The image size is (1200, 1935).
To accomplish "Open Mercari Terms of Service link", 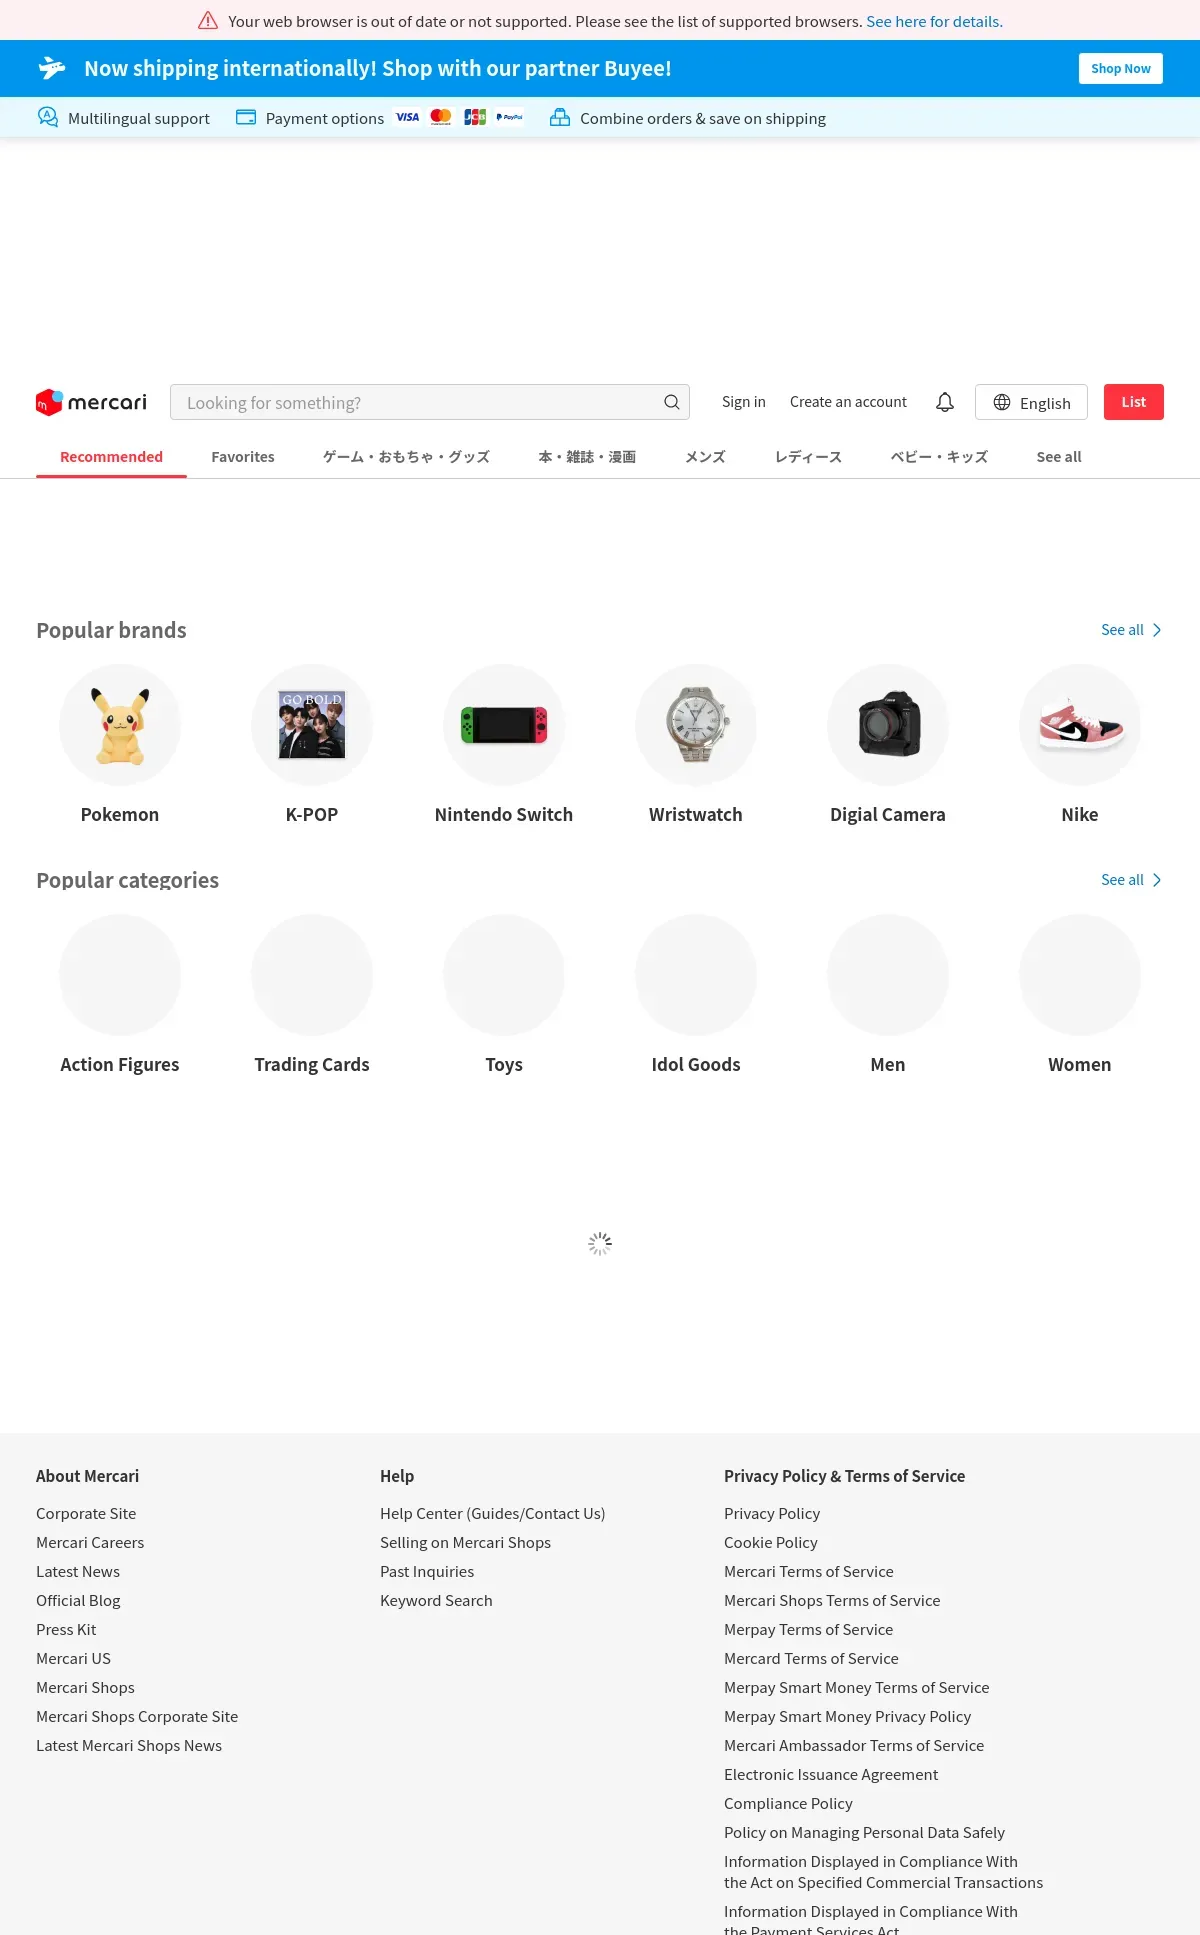I will pos(809,1572).
